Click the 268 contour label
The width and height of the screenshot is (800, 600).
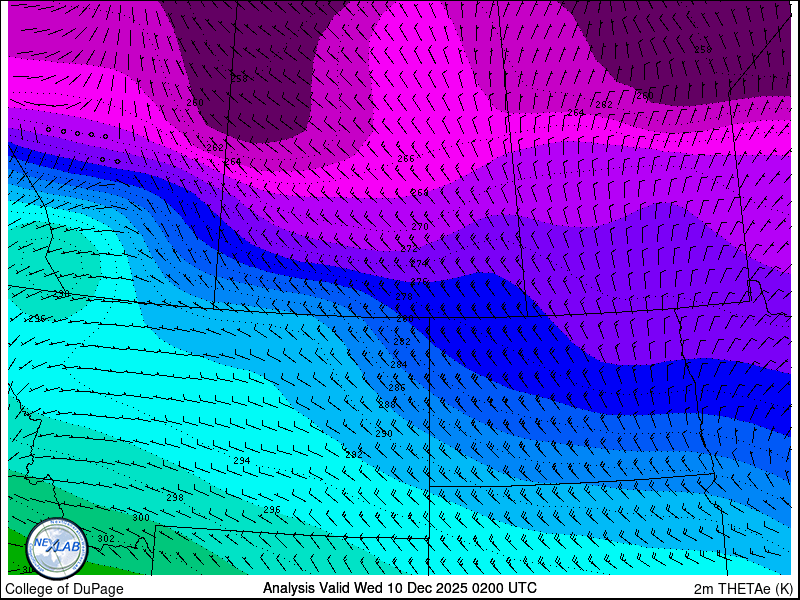(420, 192)
